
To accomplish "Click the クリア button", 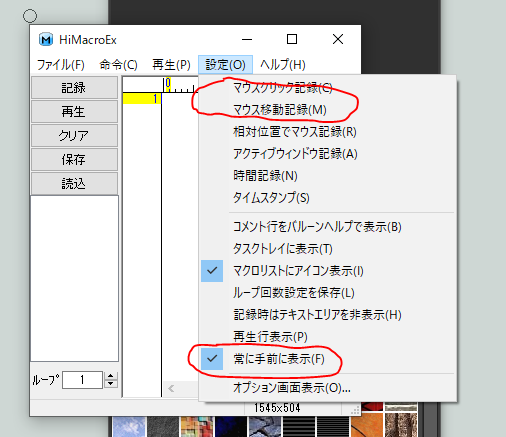I will pyautogui.click(x=74, y=136).
